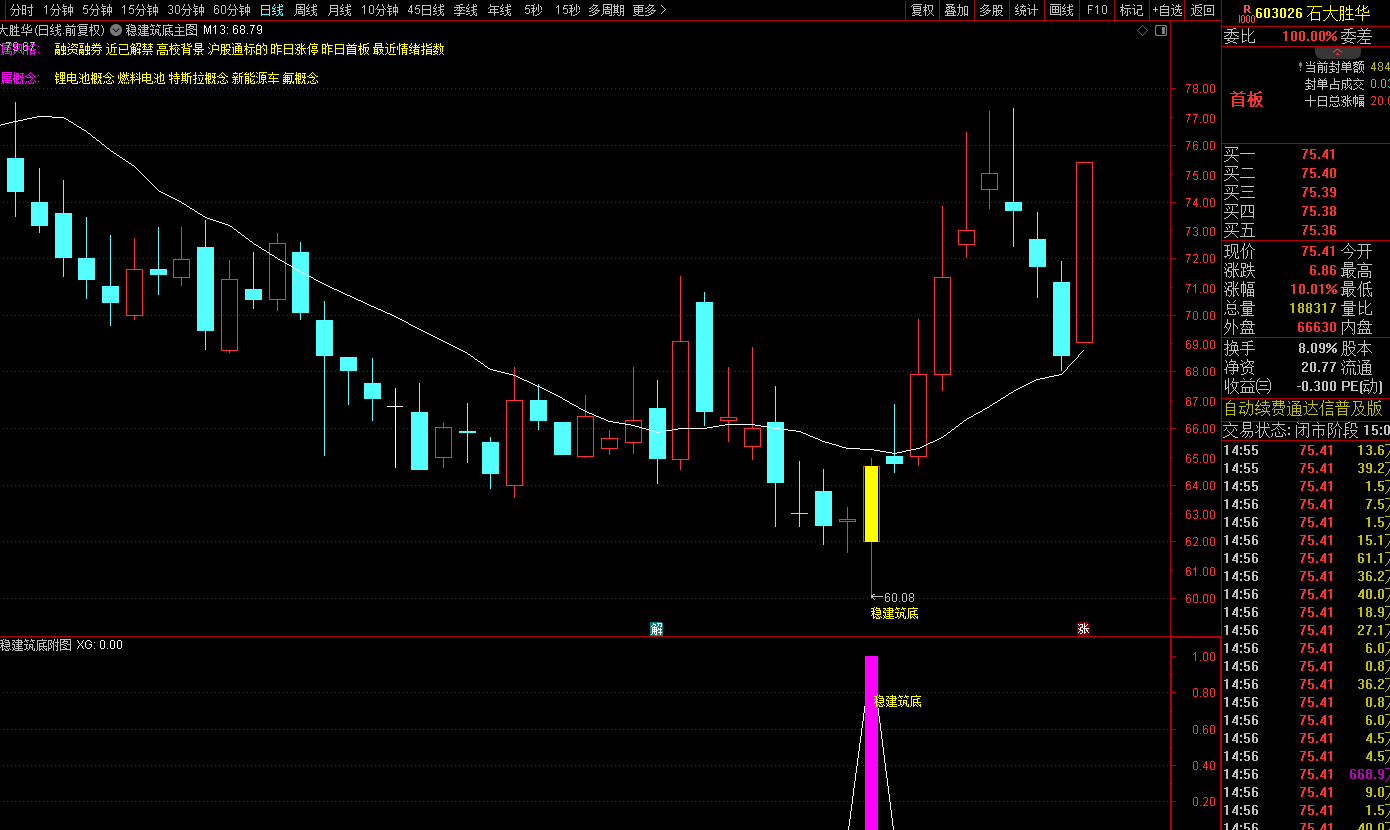Switch to 周线 weekly chart tab
1390x830 pixels.
(305, 10)
